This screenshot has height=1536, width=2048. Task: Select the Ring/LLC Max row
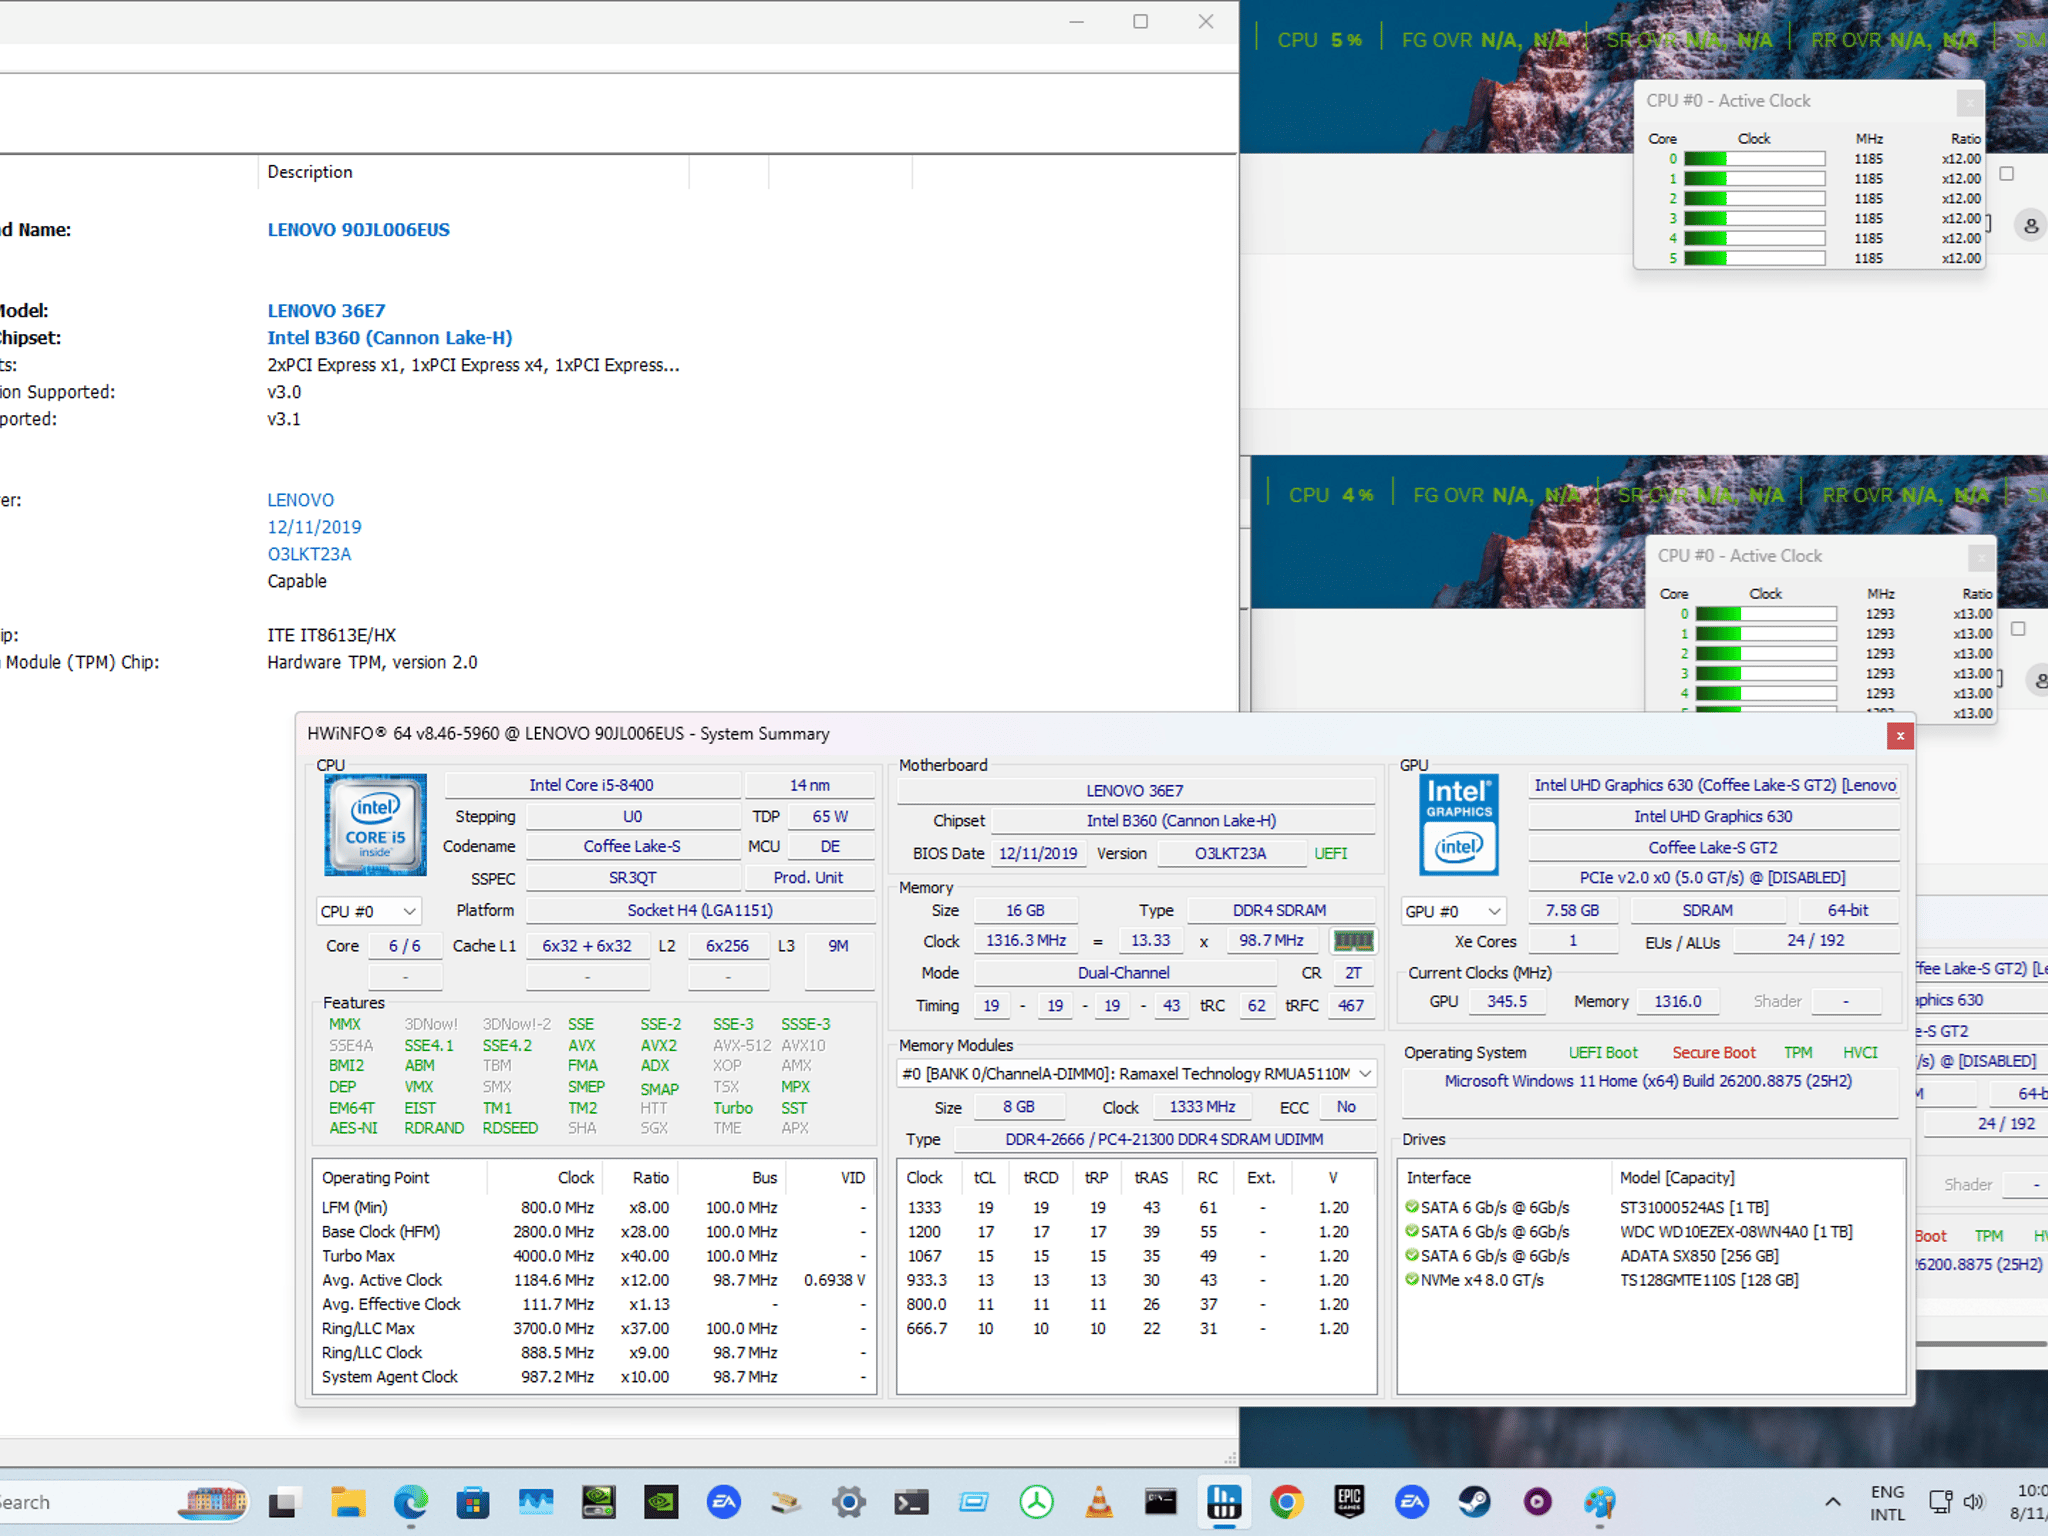pos(594,1329)
